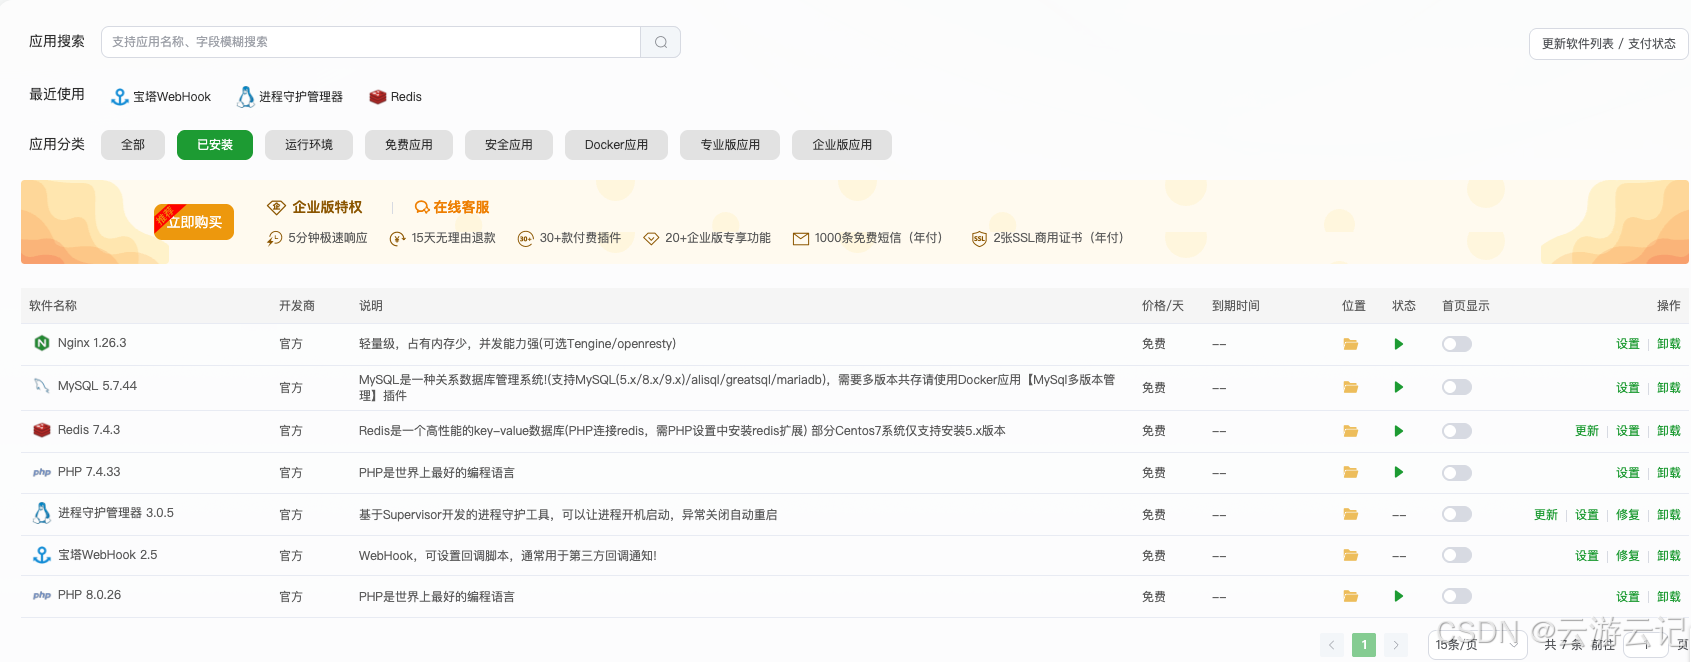Click the Nginx 1.26.3 logo icon

42,343
